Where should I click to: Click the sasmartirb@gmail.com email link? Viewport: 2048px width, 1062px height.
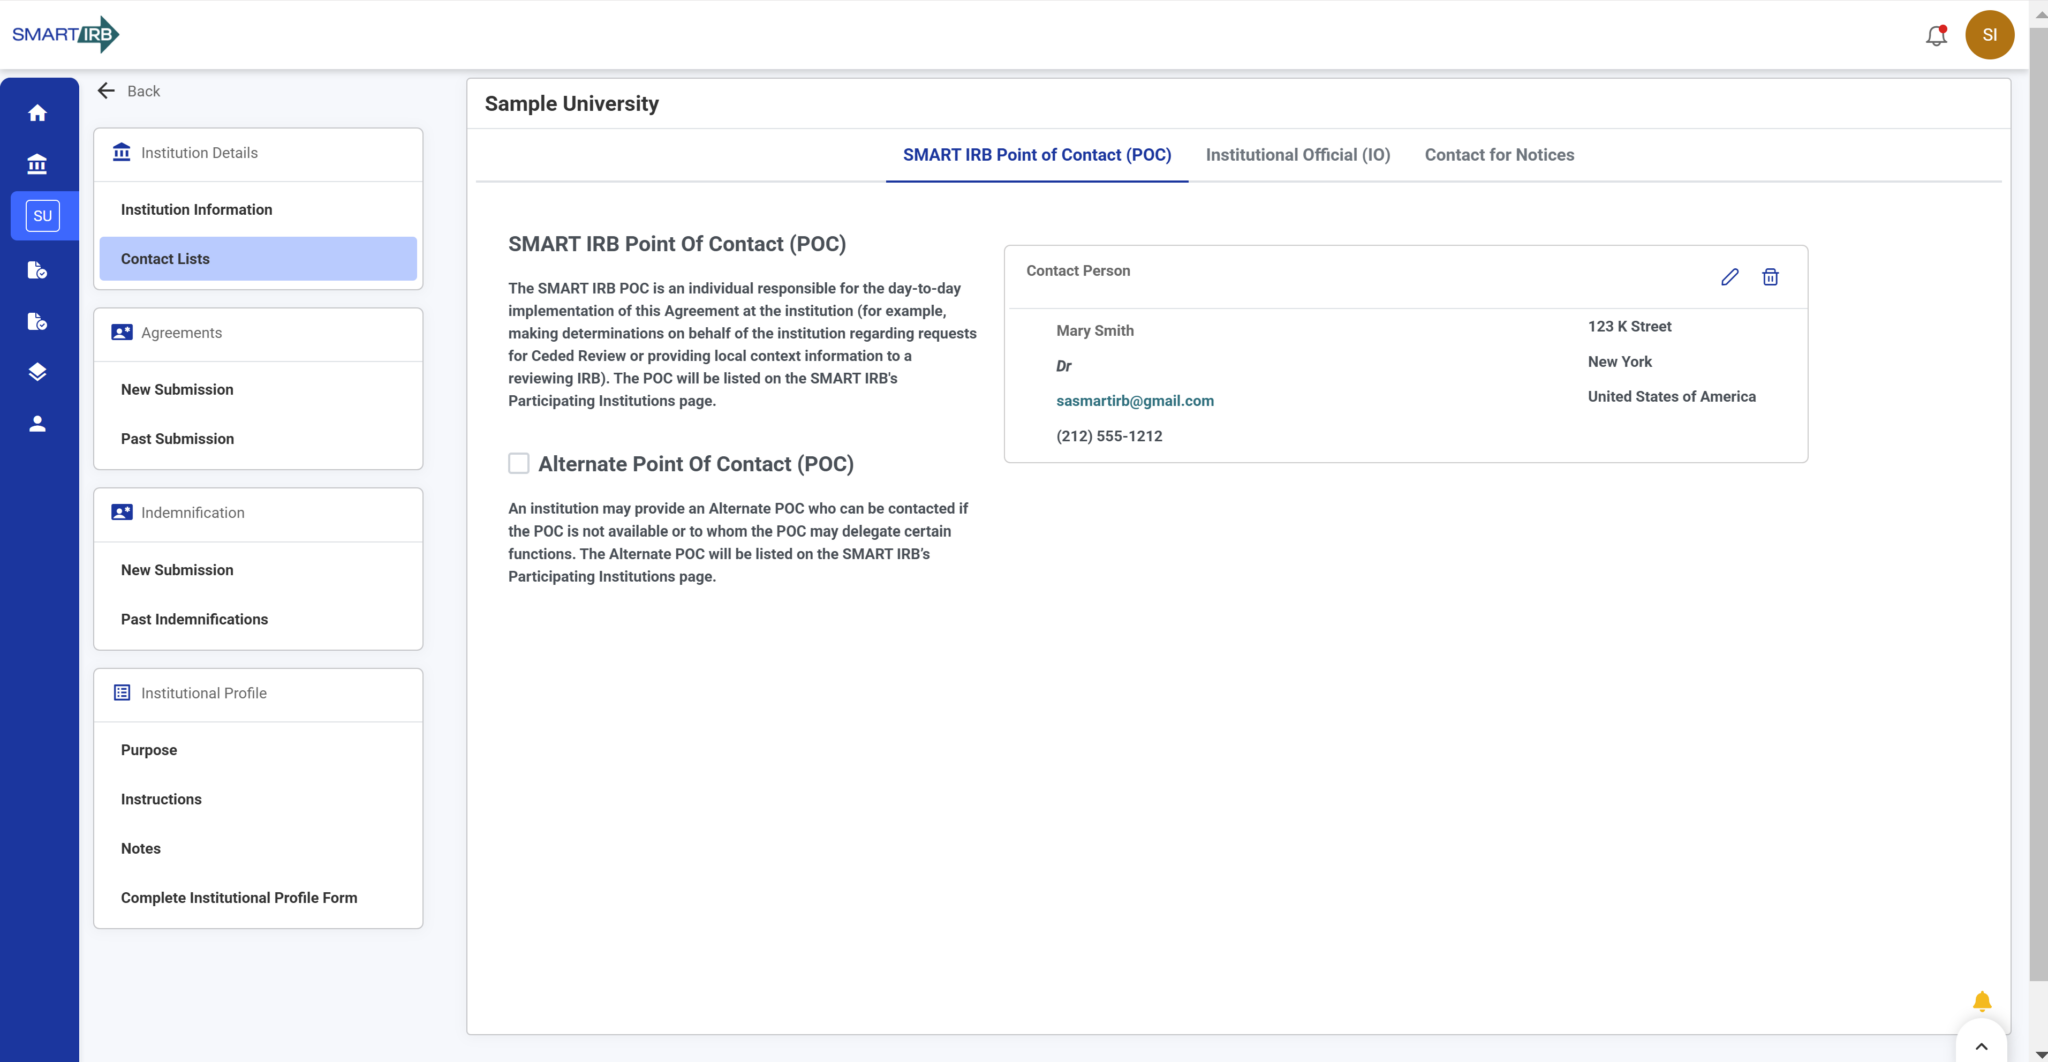pyautogui.click(x=1135, y=400)
